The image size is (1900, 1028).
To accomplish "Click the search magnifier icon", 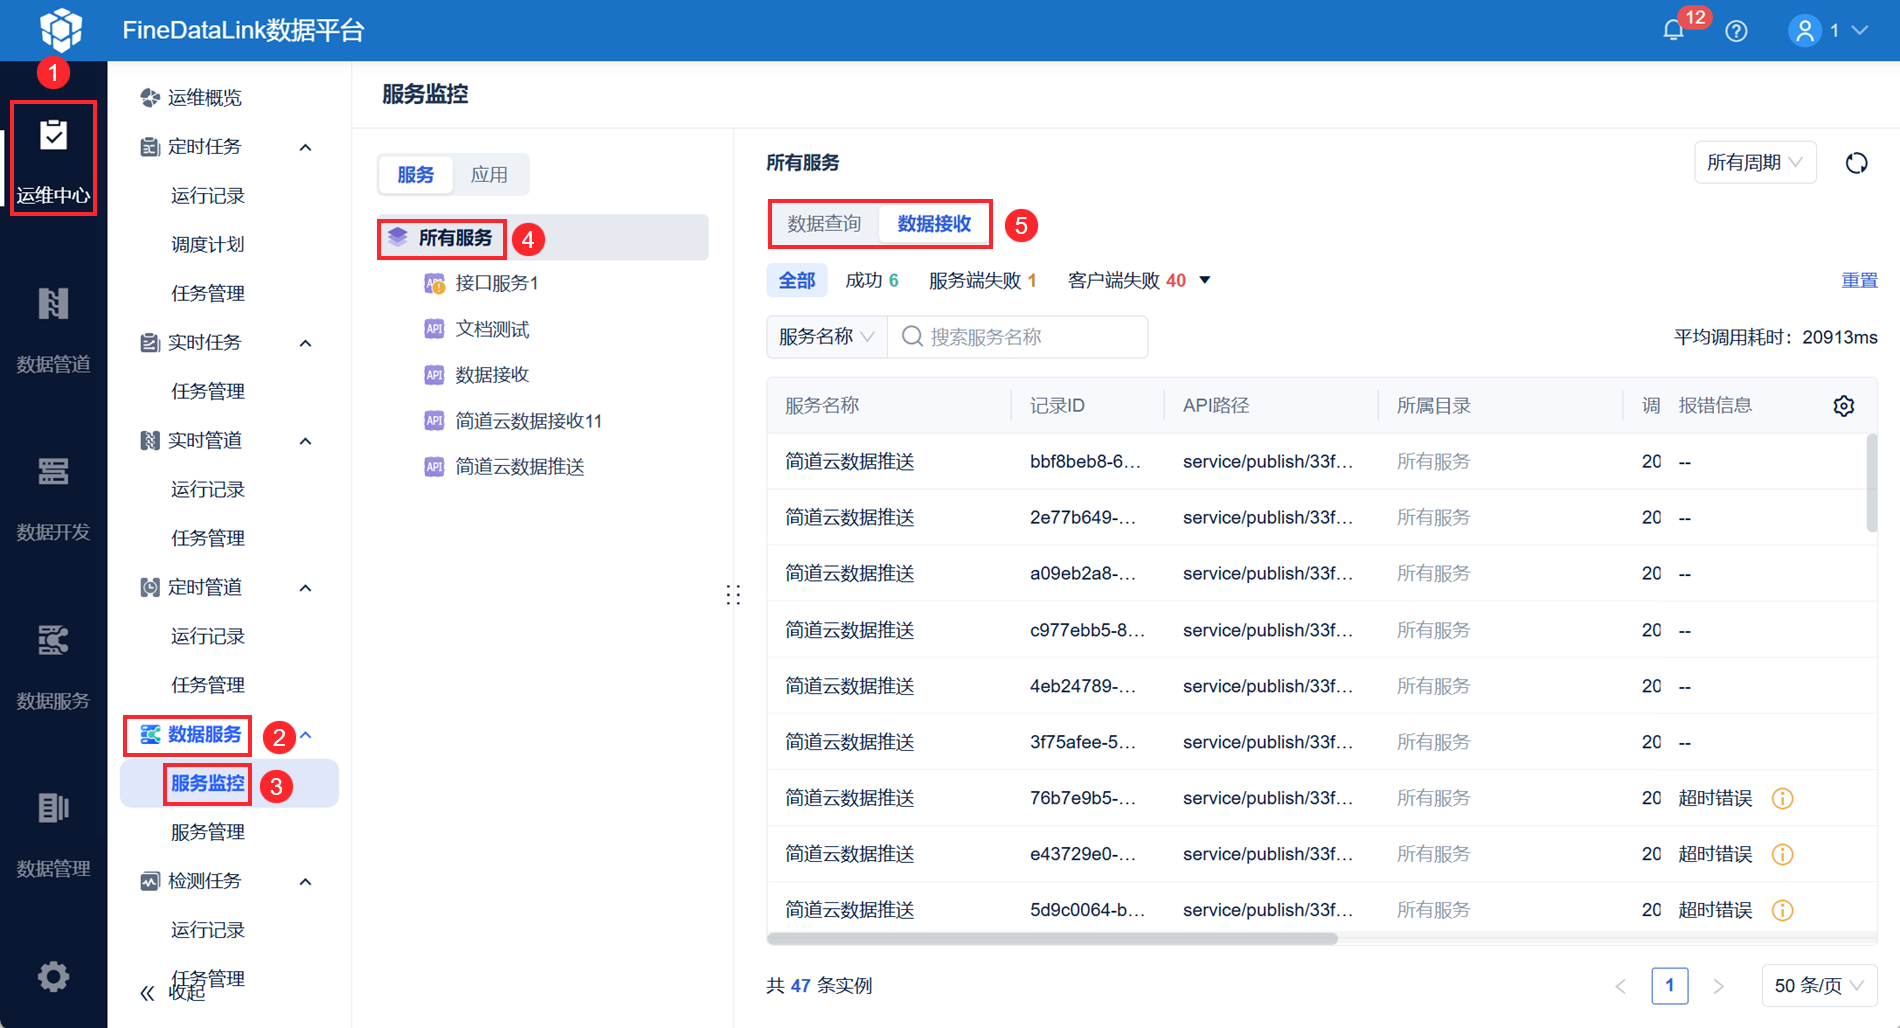I will pos(912,337).
